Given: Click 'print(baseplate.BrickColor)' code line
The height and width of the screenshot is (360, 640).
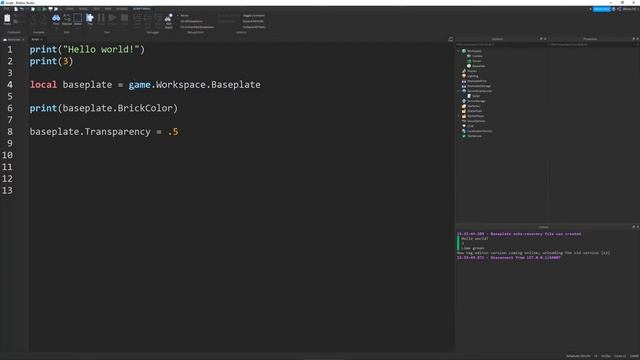Looking at the screenshot, I should click(x=104, y=108).
